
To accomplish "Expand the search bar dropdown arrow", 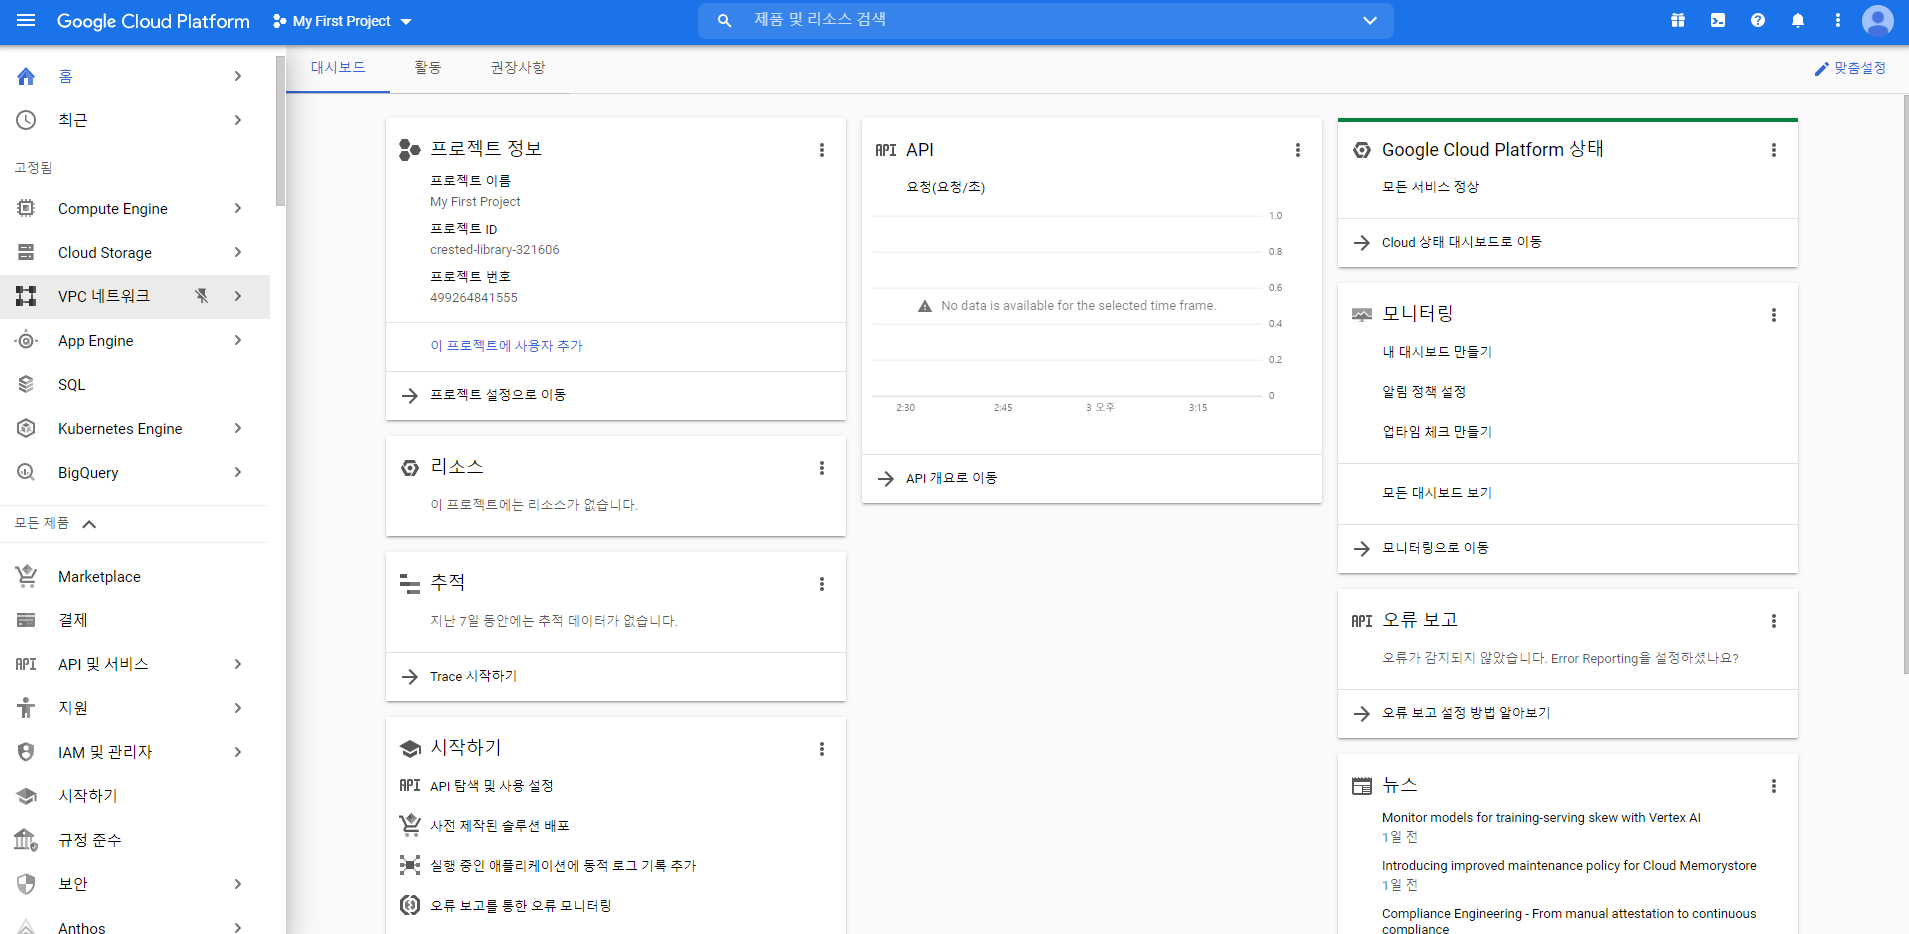I will point(1370,21).
